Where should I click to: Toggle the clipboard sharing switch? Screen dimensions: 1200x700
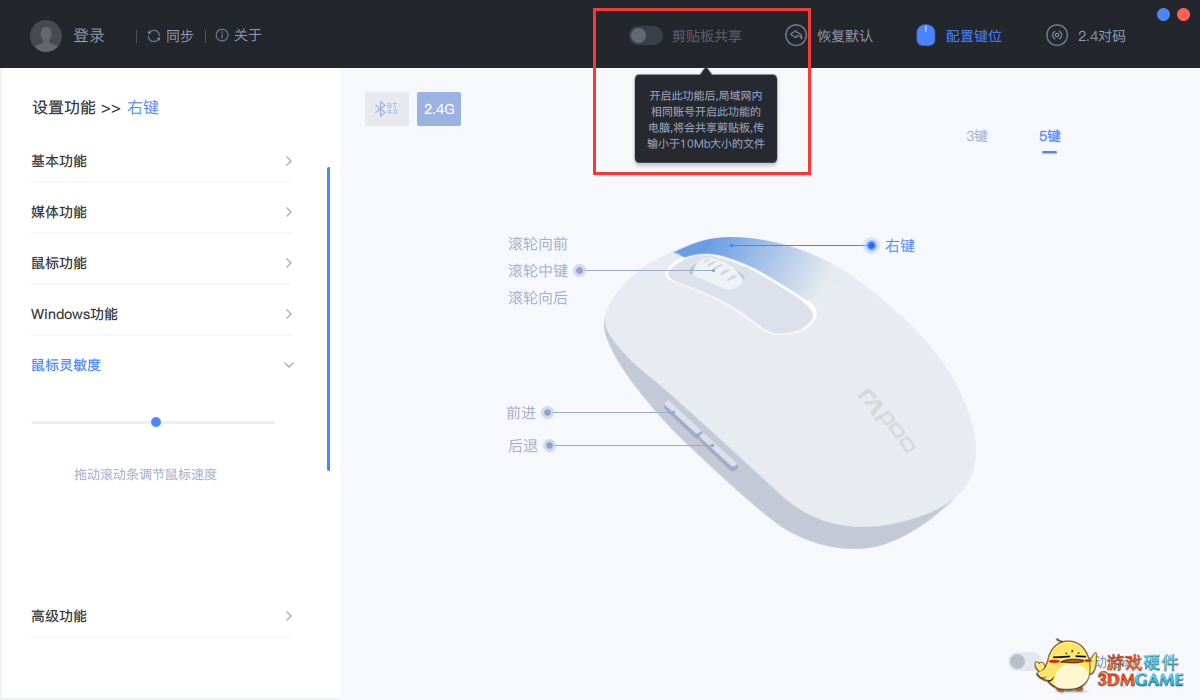(x=646, y=36)
